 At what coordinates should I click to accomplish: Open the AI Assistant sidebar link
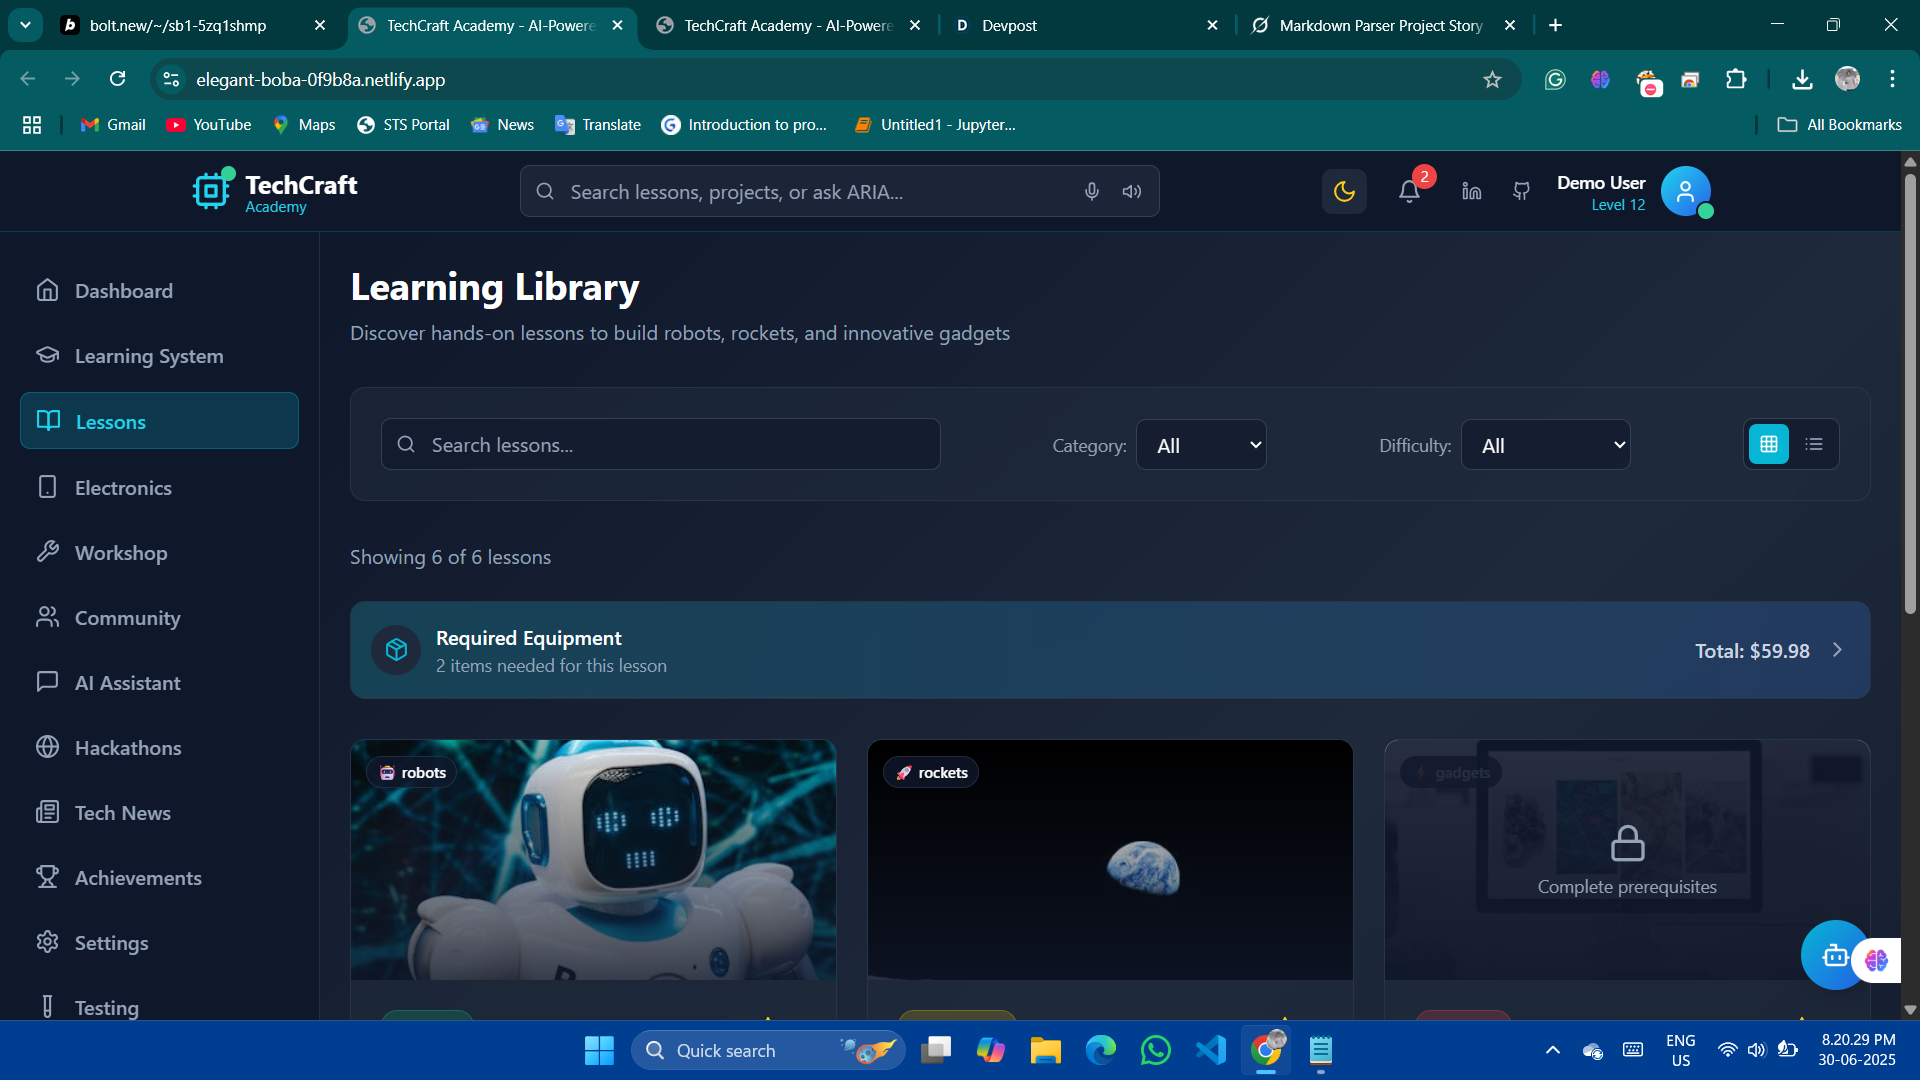pos(127,683)
